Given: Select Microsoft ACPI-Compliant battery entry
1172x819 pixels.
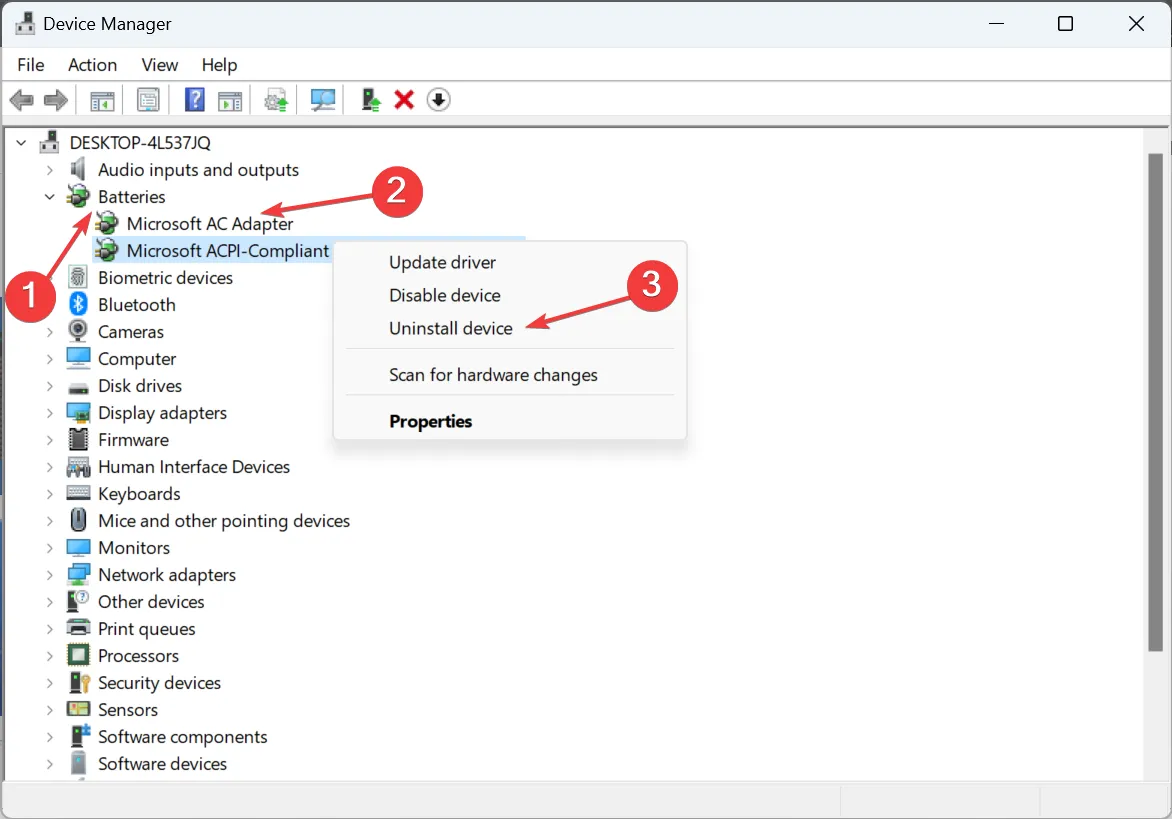Looking at the screenshot, I should pos(228,250).
